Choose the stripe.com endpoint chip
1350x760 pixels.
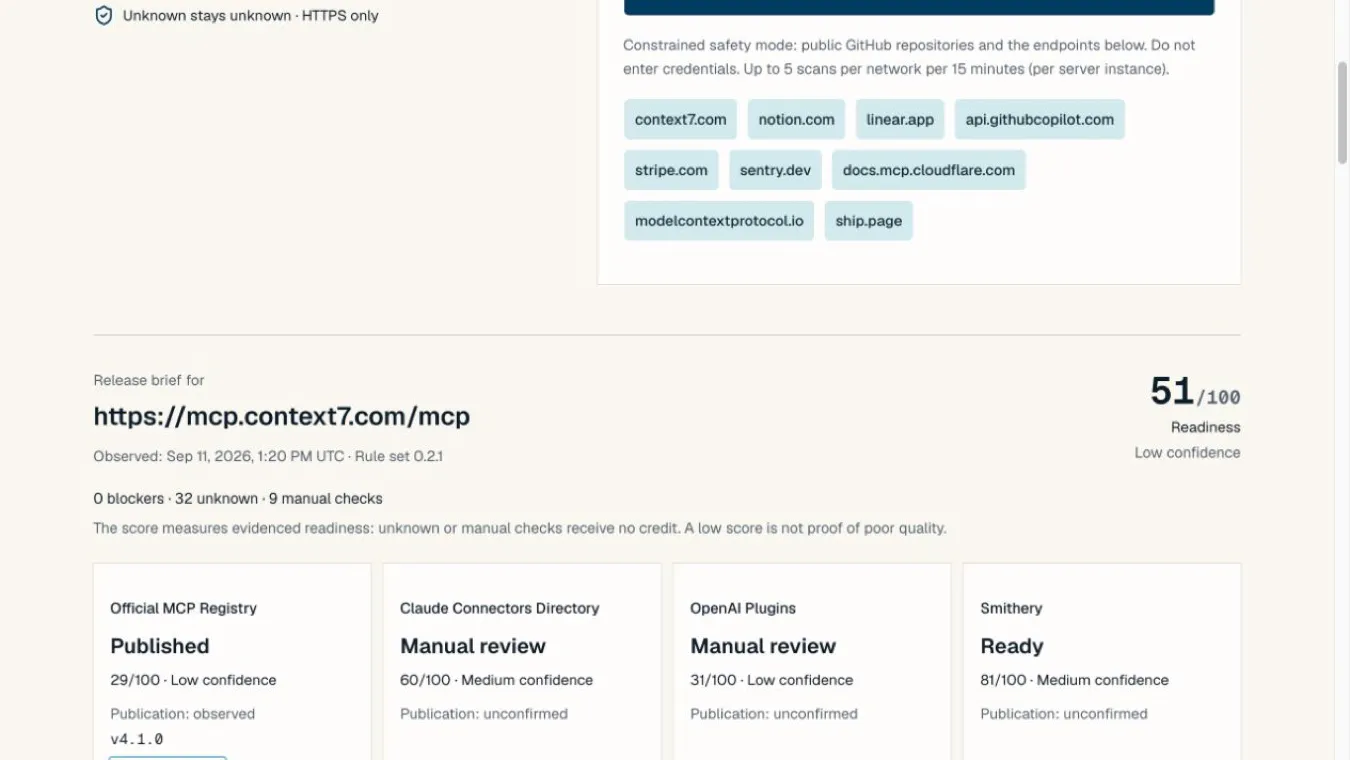click(x=671, y=170)
